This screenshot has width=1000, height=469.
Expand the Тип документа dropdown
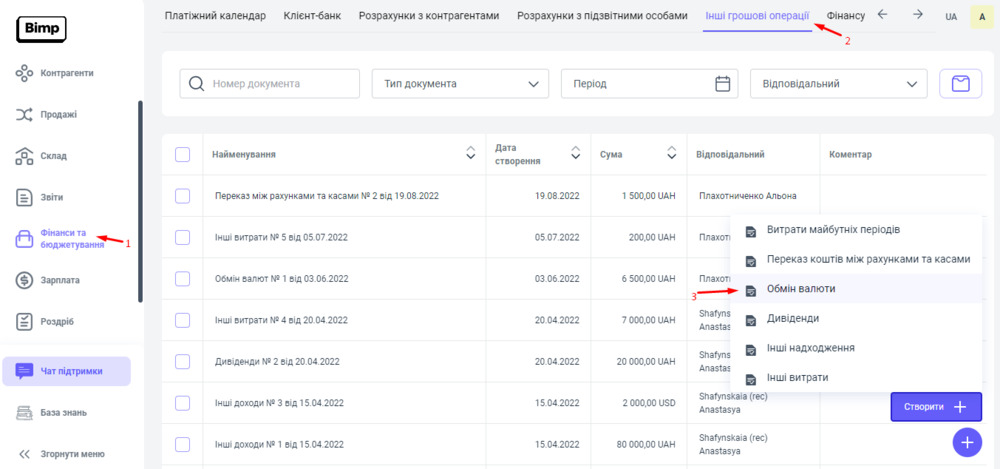point(460,84)
